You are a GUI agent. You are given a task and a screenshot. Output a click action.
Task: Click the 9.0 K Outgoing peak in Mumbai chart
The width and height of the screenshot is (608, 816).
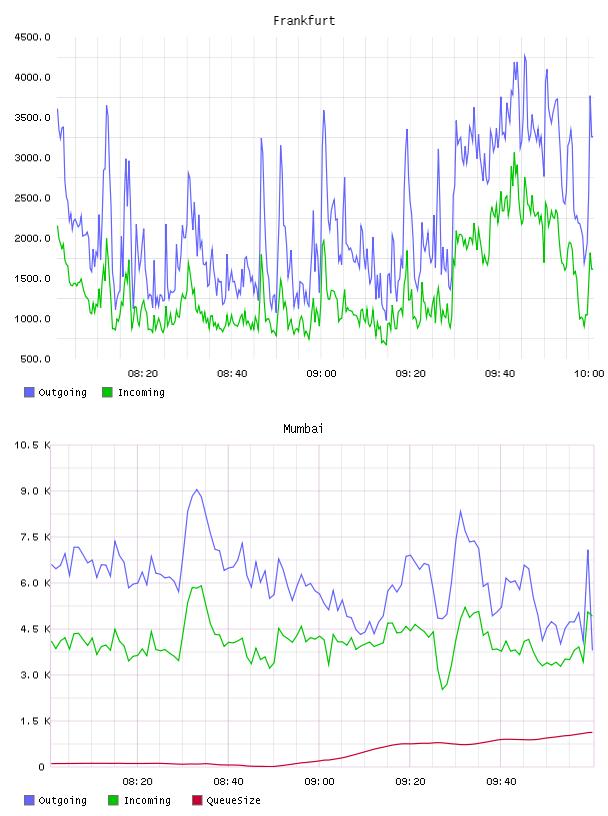click(x=196, y=490)
